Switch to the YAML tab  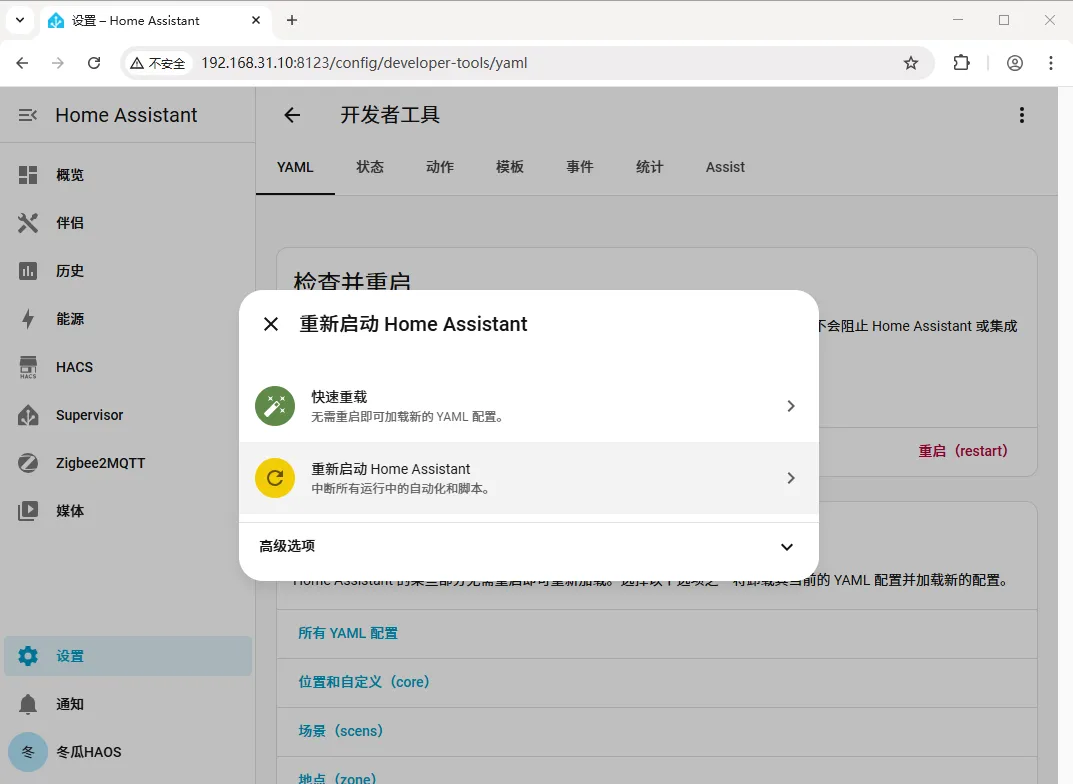295,167
